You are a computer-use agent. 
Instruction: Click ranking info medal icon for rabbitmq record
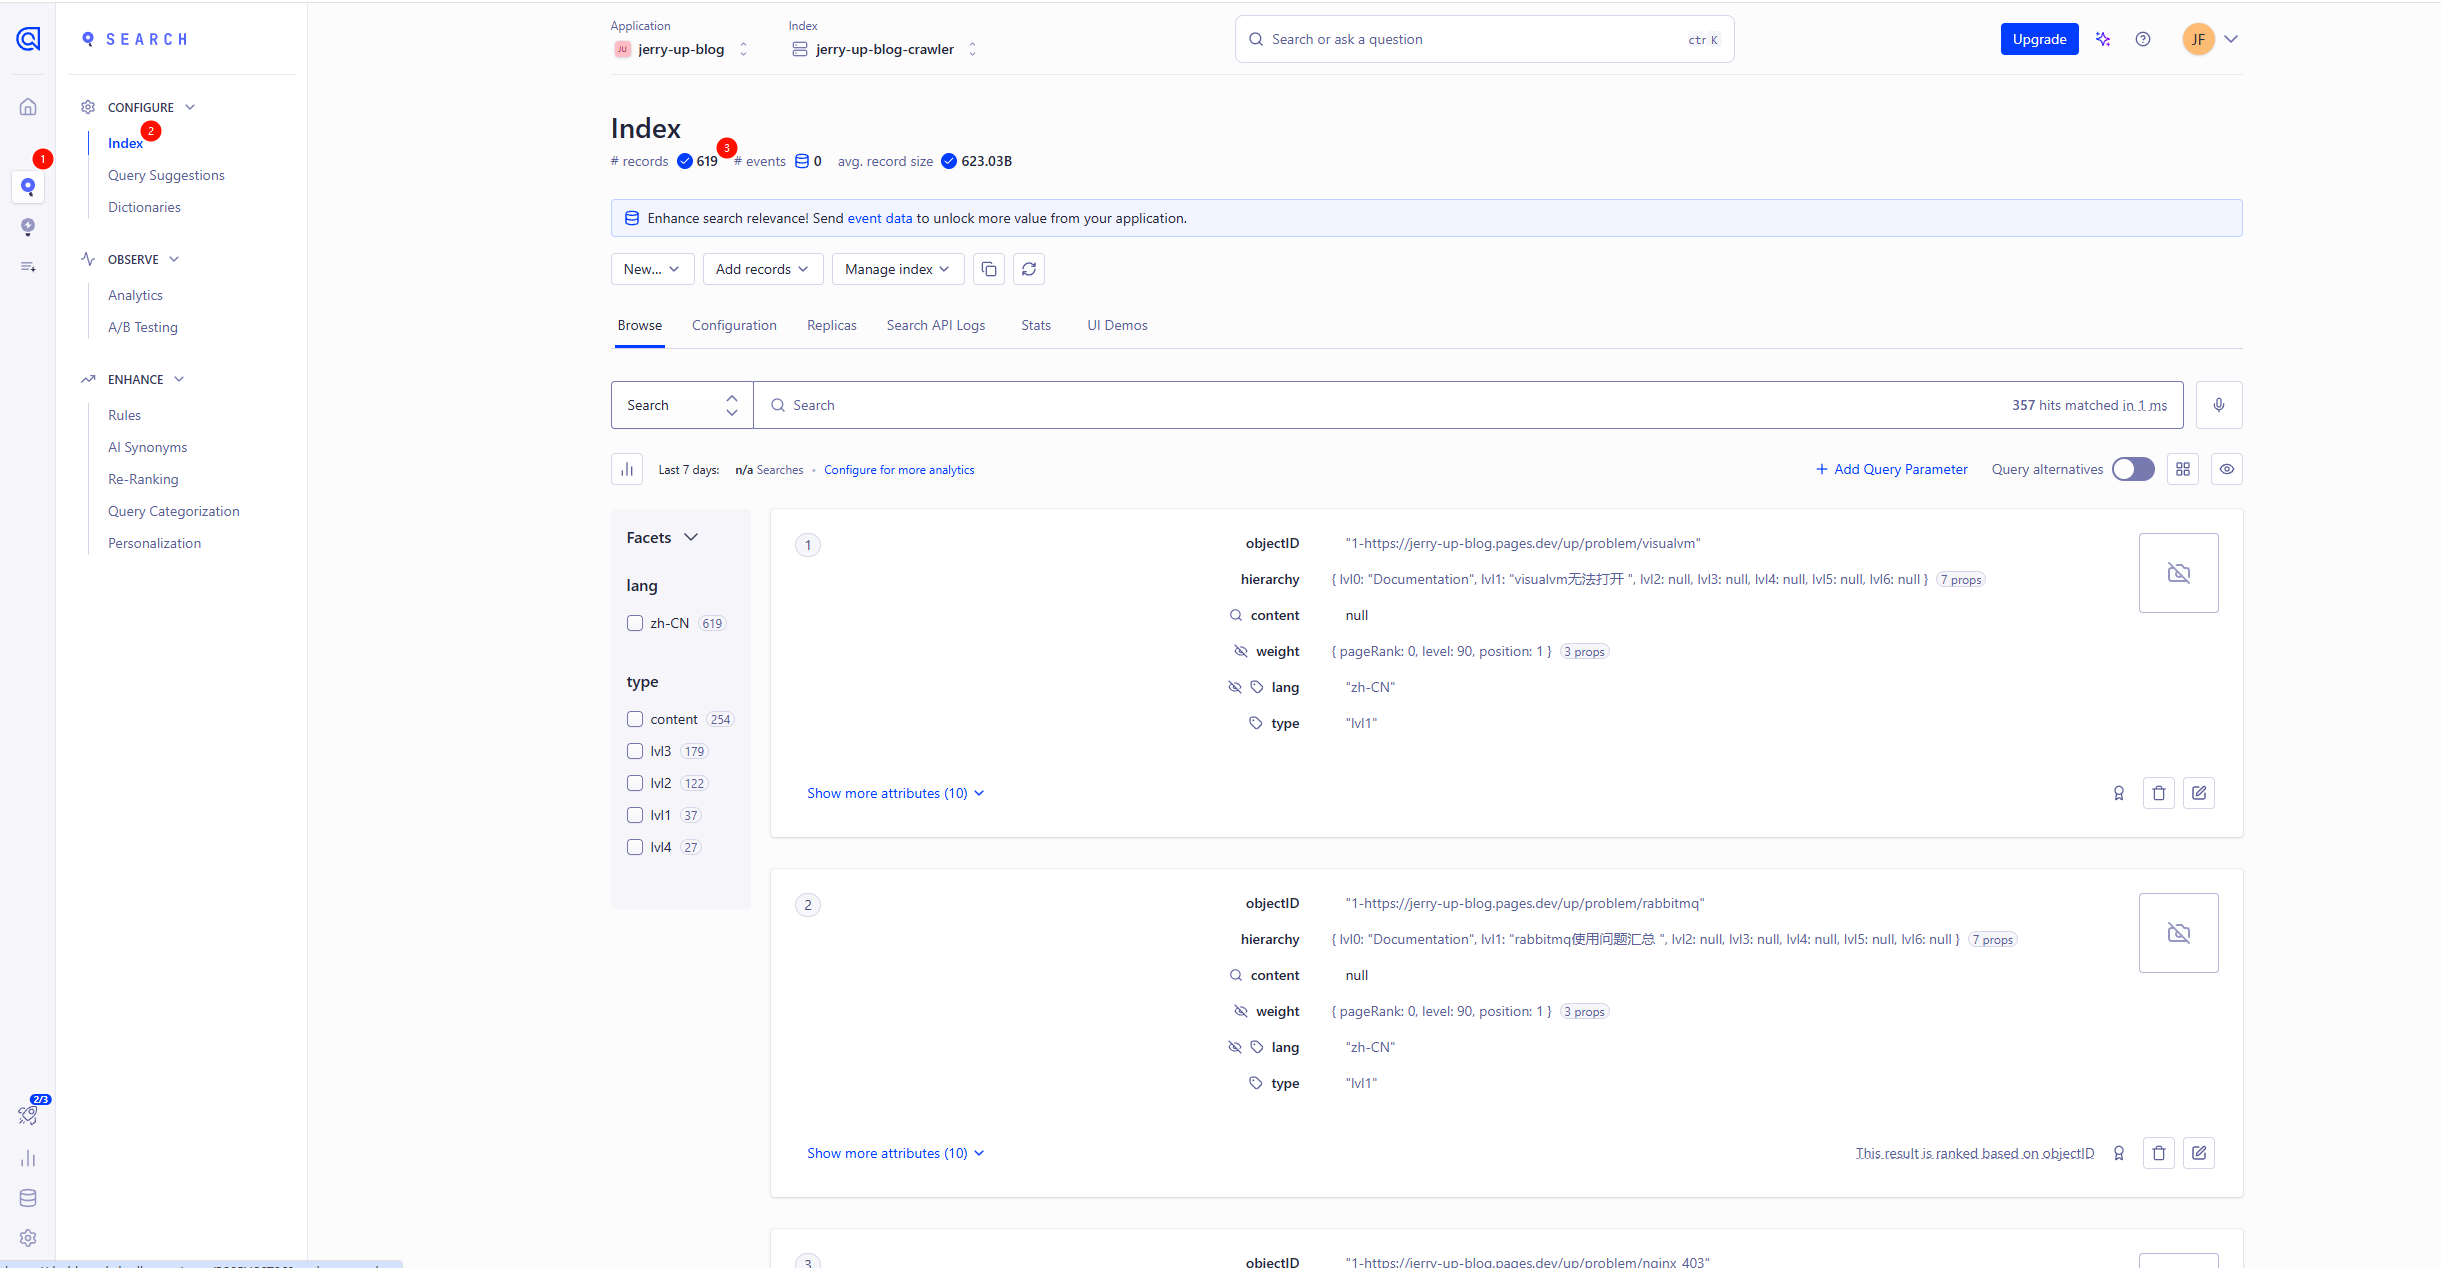coord(2119,1153)
